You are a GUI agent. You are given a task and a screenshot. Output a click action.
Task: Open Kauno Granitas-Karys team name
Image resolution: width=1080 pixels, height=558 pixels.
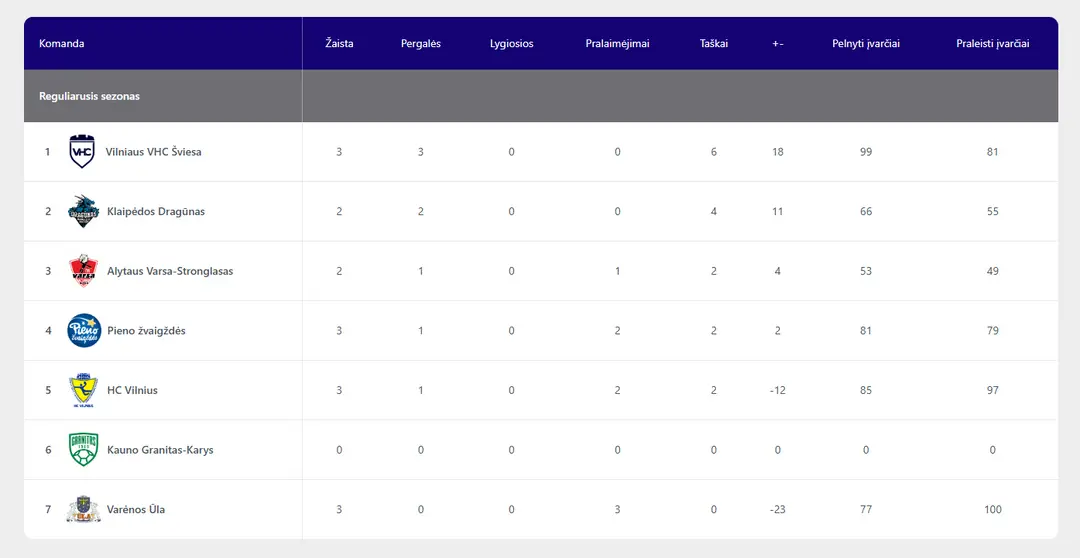point(160,450)
